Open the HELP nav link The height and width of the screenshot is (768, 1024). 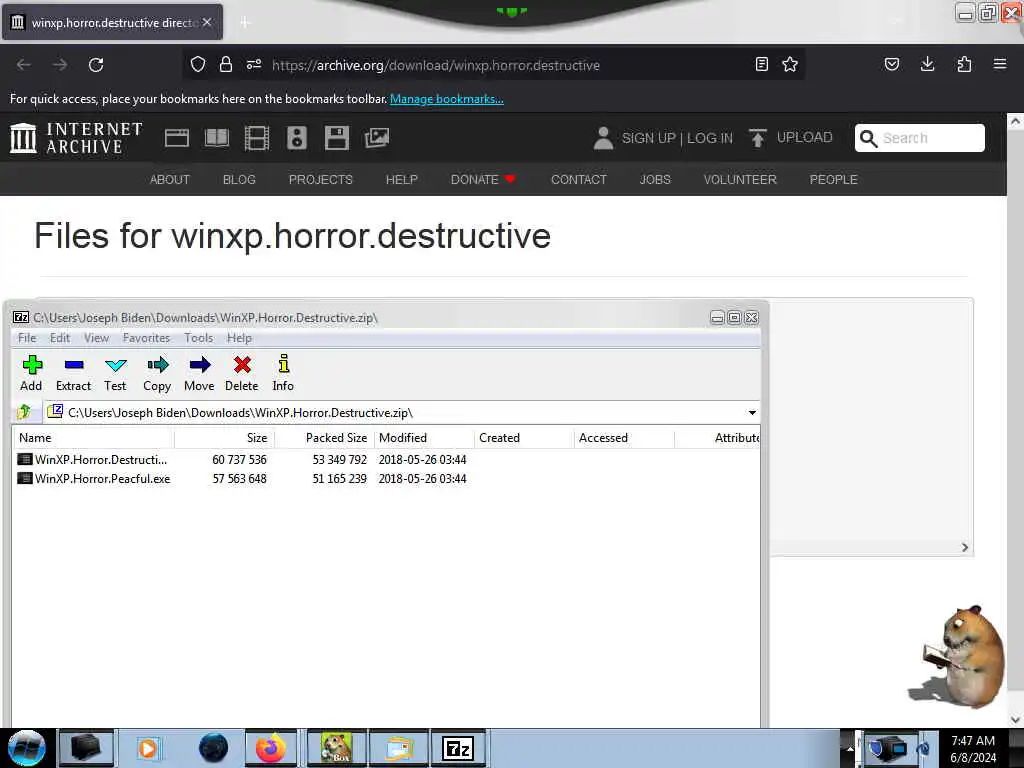tap(402, 180)
